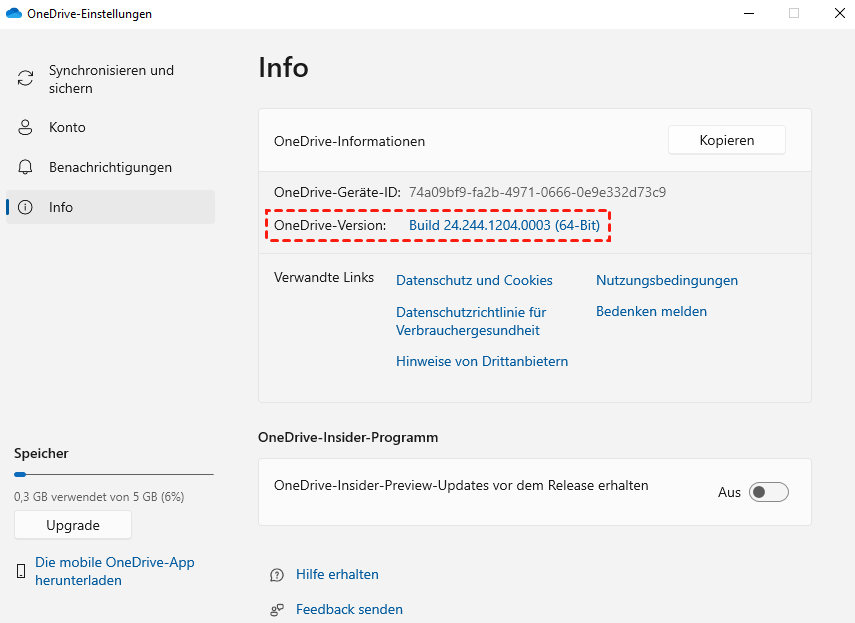Viewport: 855px width, 623px height.
Task: Click the Speicher usage progress bar
Action: pyautogui.click(x=113, y=474)
